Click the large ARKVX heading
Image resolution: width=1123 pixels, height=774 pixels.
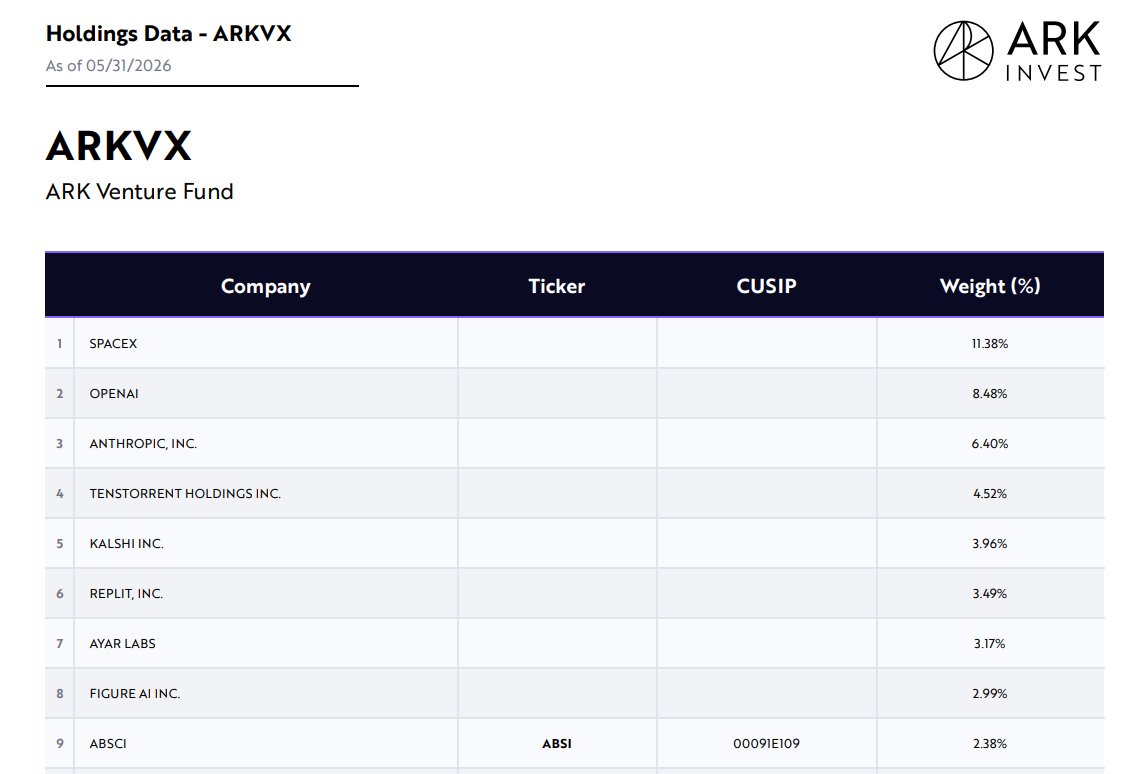119,146
